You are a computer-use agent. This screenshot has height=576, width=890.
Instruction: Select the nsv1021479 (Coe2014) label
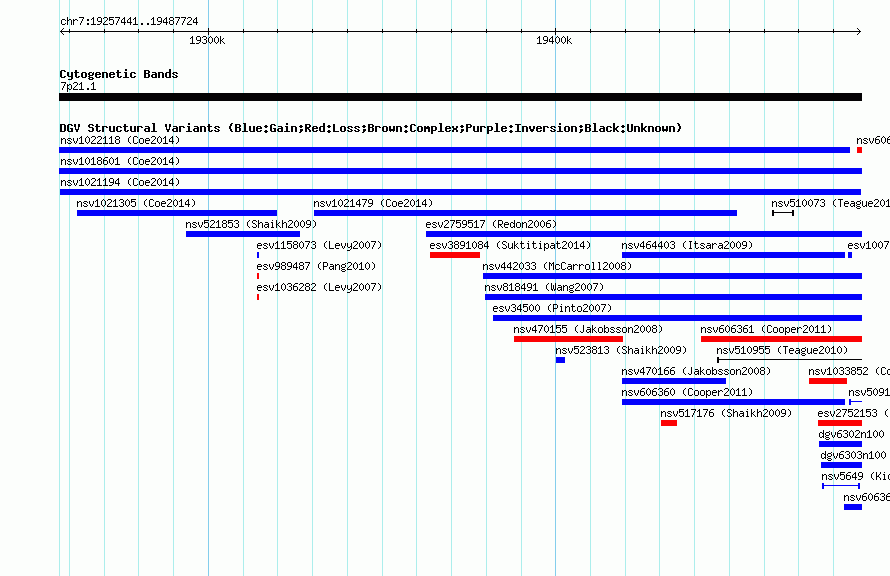click(x=373, y=203)
